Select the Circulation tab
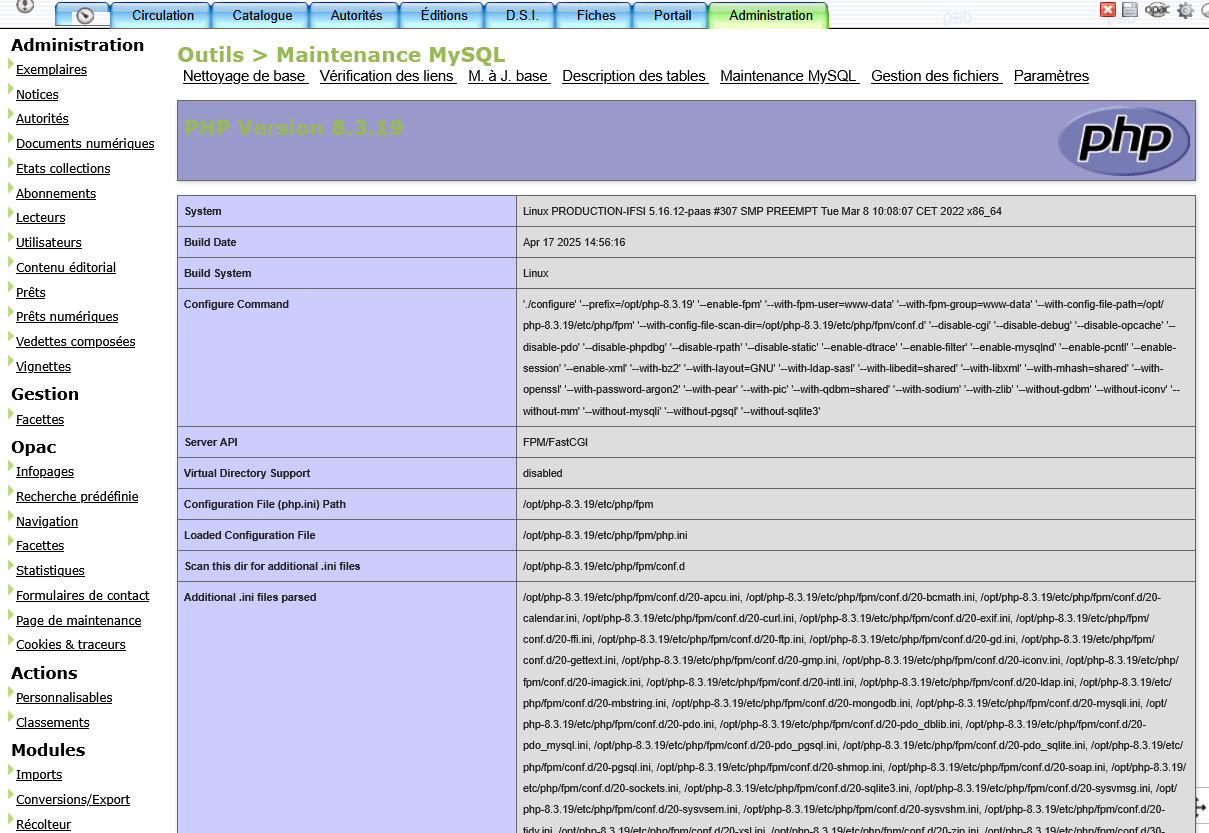Image resolution: width=1209 pixels, height=833 pixels. tap(163, 15)
